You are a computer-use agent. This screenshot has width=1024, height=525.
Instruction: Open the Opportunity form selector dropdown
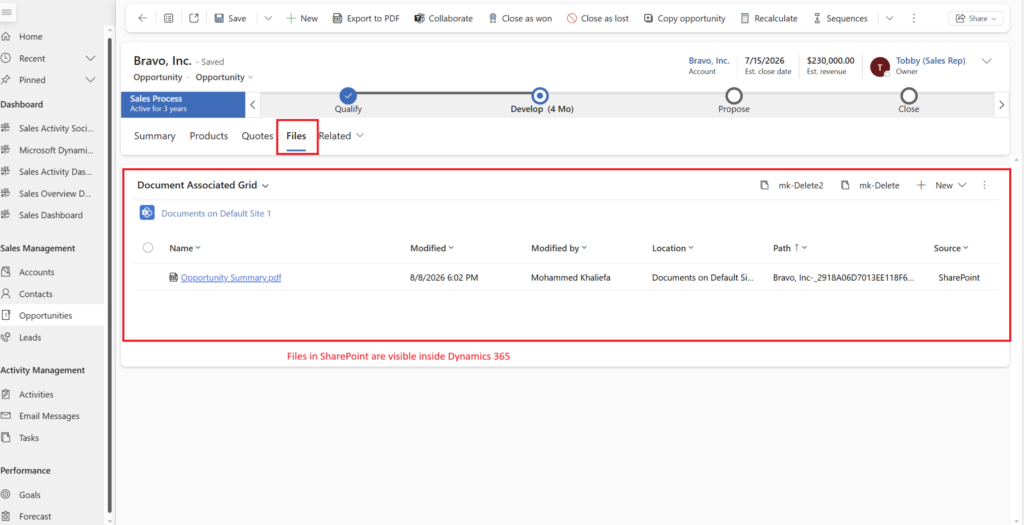pyautogui.click(x=225, y=77)
